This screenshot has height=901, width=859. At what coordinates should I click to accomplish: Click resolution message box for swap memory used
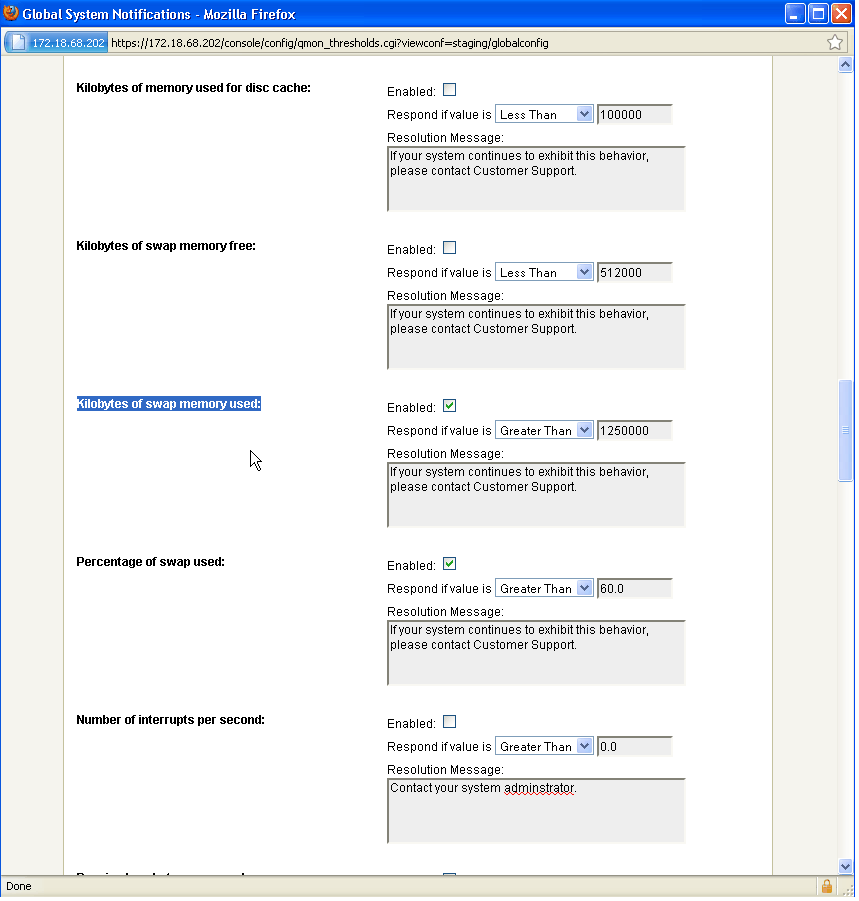click(538, 497)
